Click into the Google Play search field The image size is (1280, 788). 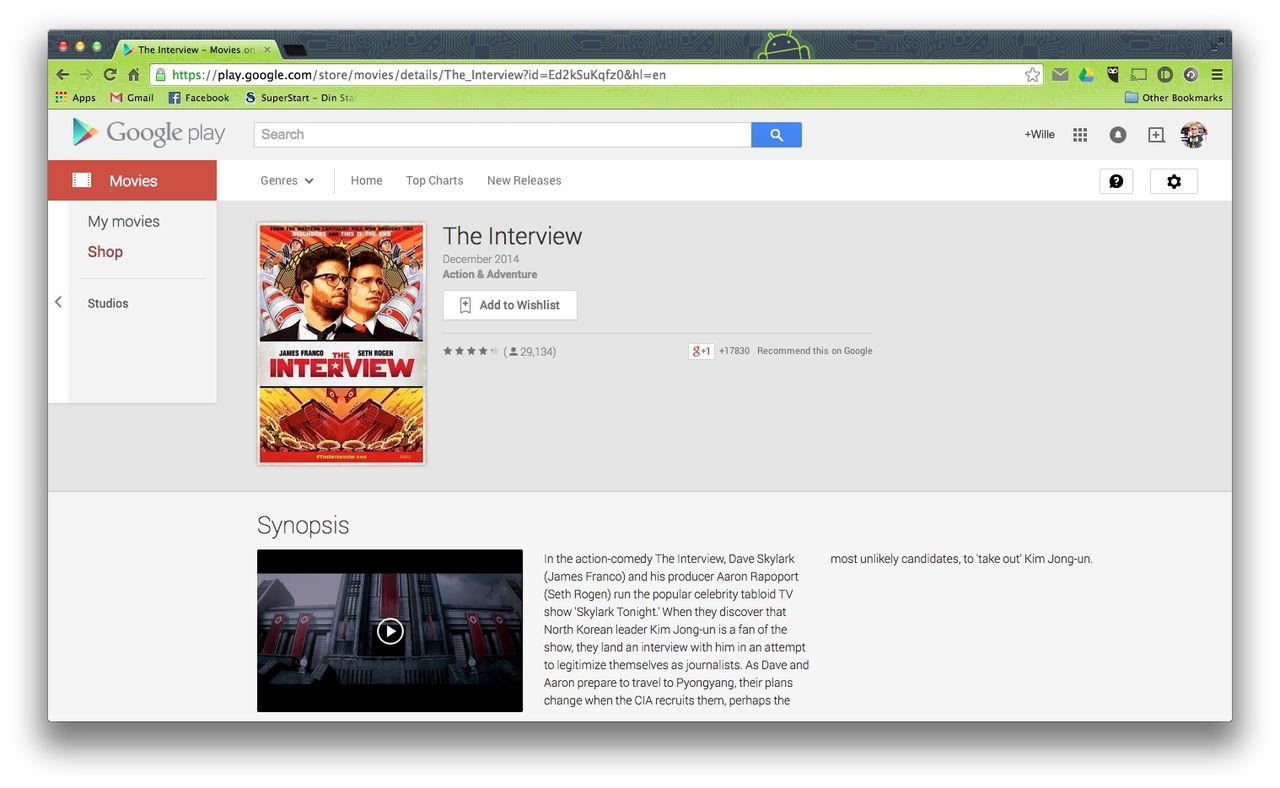point(502,134)
